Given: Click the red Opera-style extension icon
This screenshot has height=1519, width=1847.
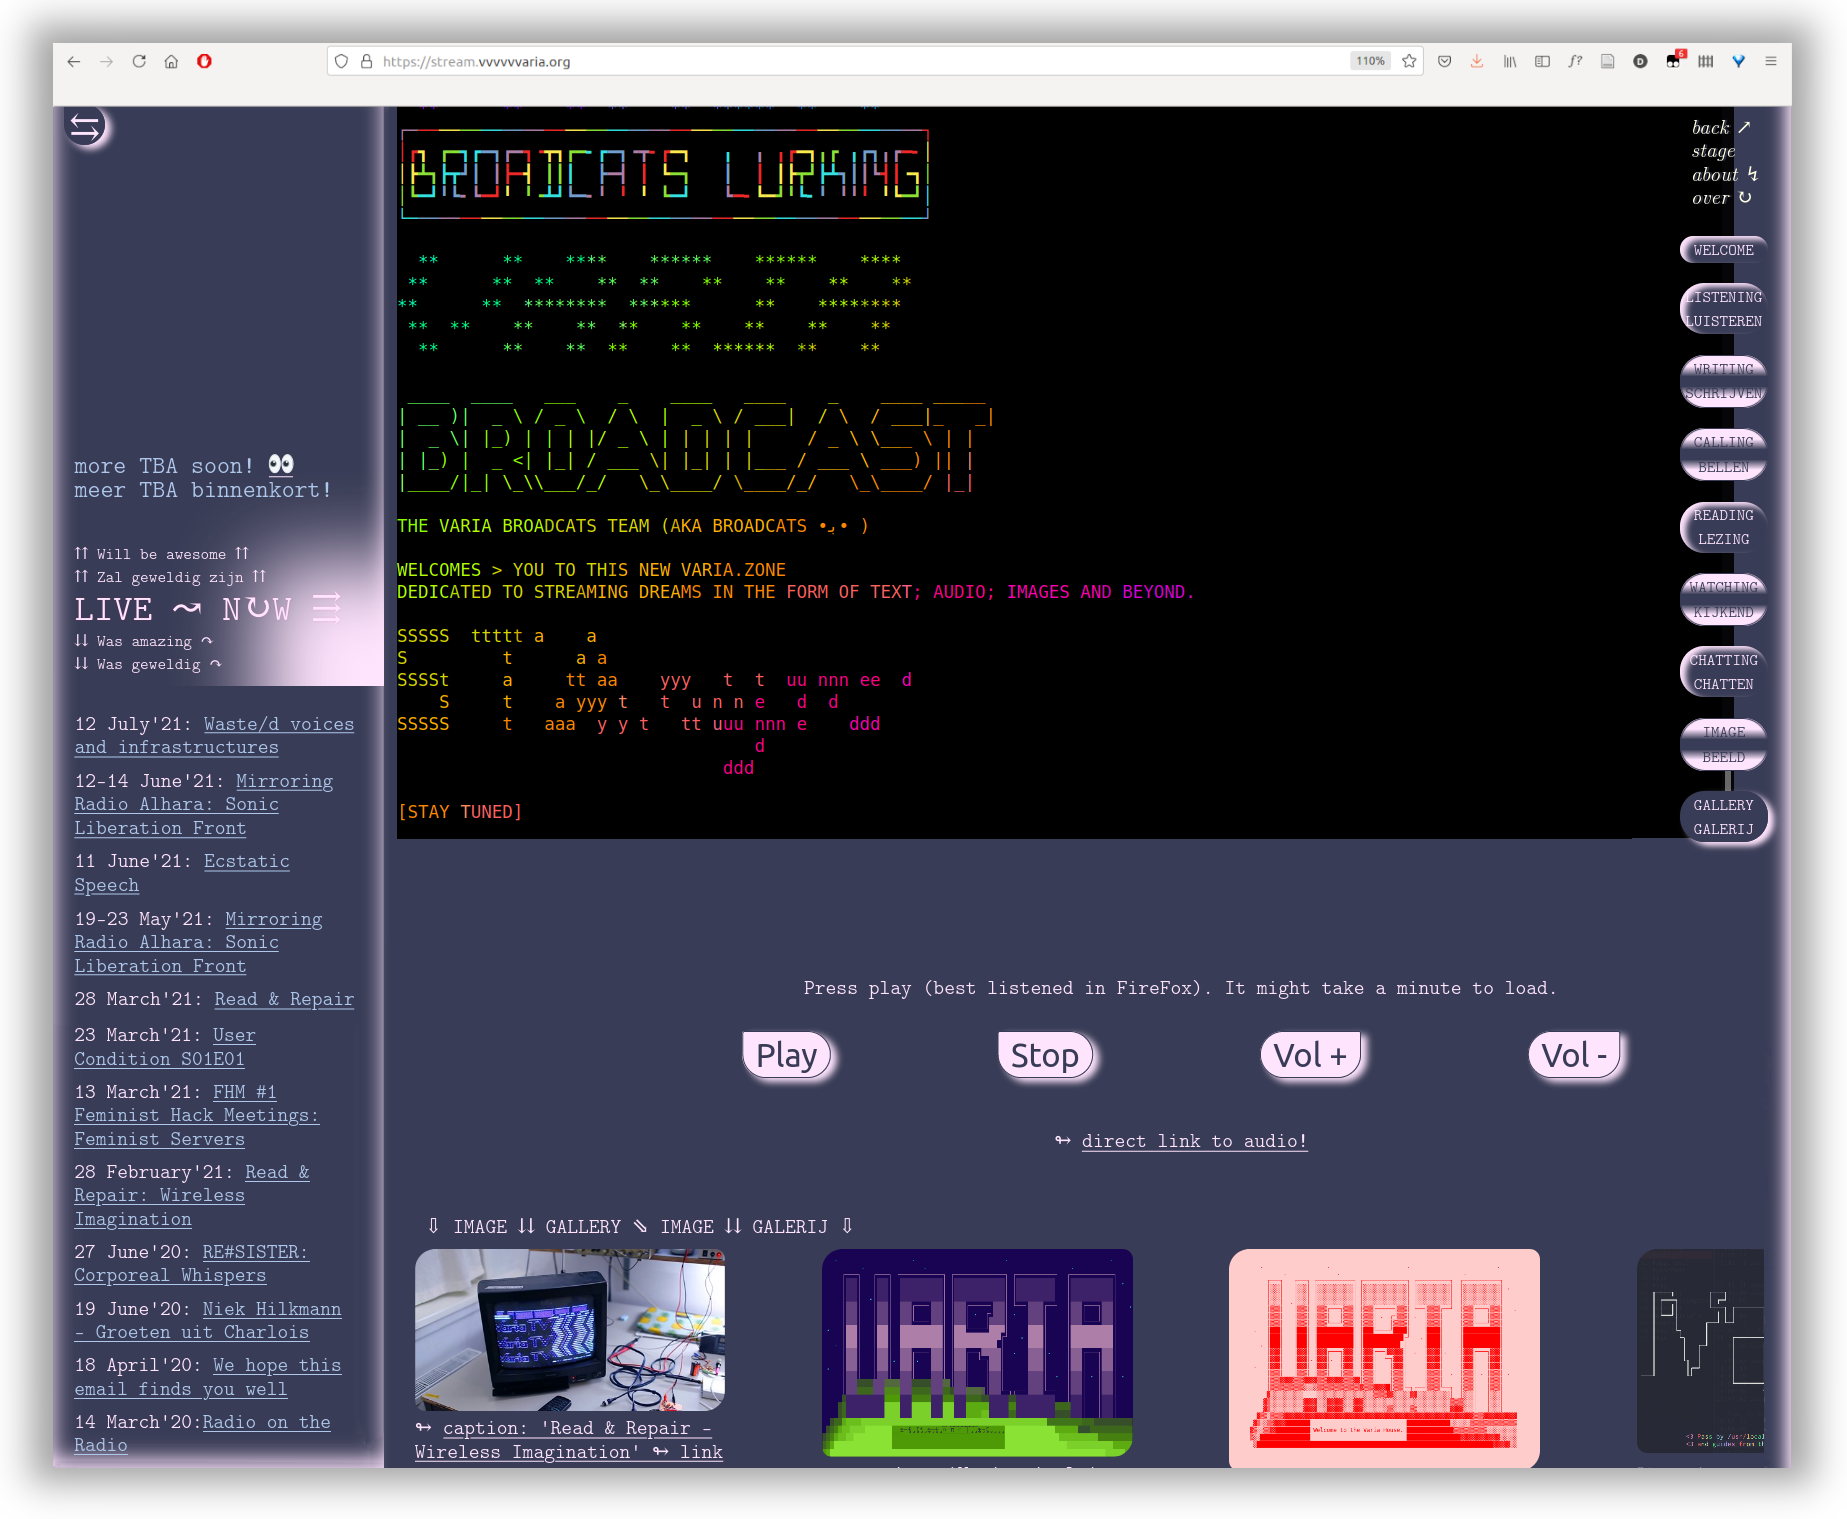Looking at the screenshot, I should tap(204, 61).
